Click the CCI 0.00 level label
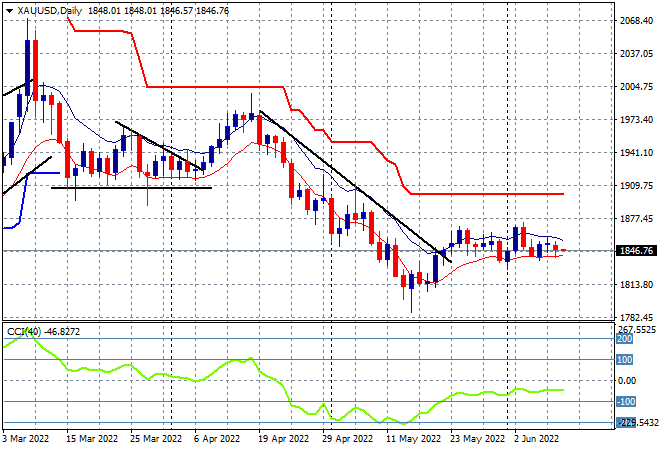The image size is (660, 450). (x=627, y=381)
